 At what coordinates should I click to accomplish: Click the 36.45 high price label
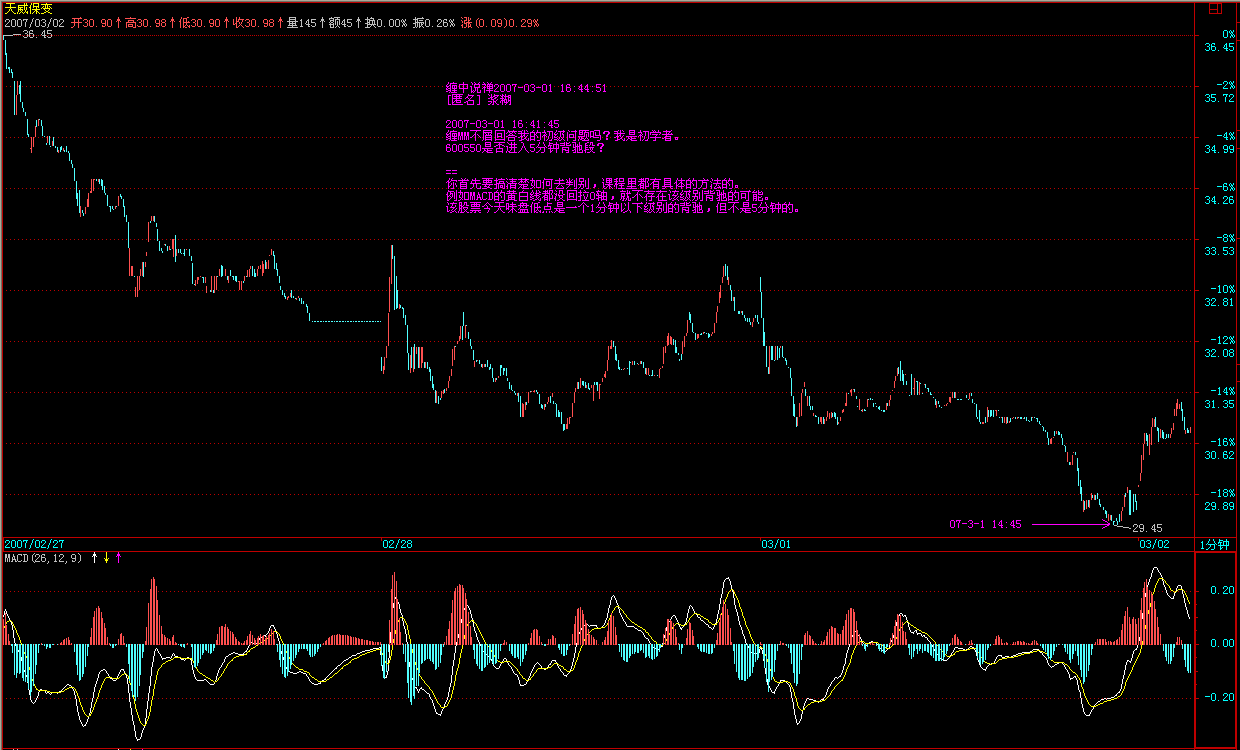37,34
